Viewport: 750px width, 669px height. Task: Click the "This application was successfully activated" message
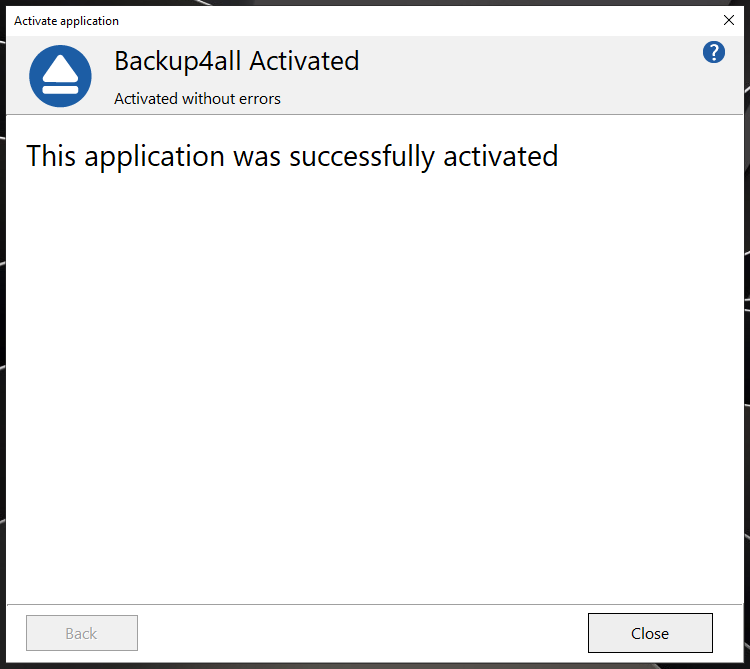coord(292,156)
